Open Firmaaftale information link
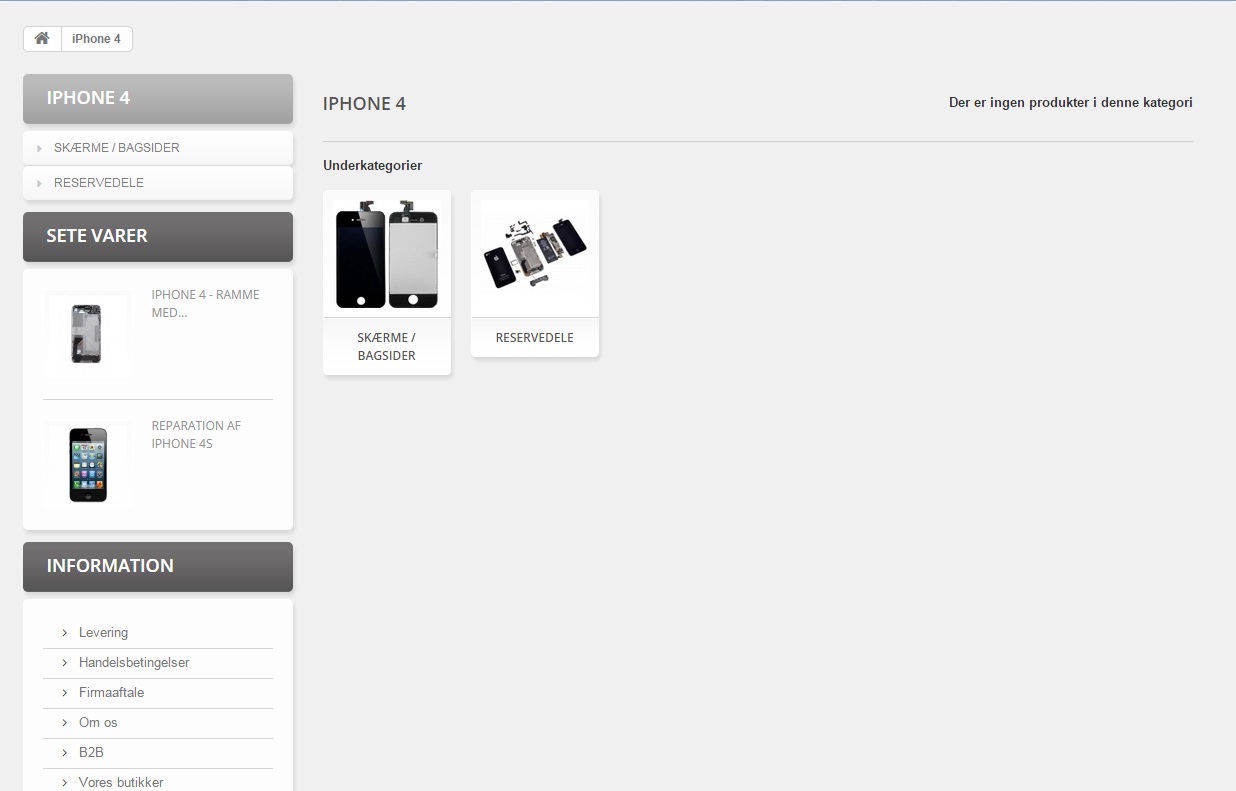The width and height of the screenshot is (1236, 791). (111, 692)
